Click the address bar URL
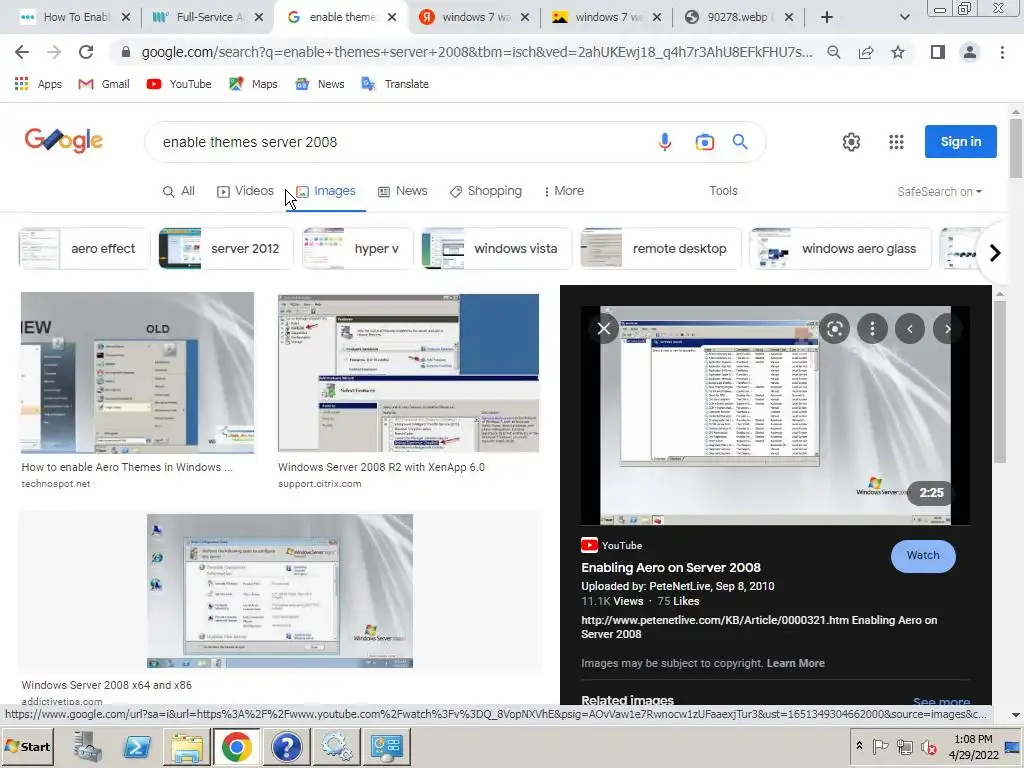This screenshot has height=768, width=1024. 477,52
